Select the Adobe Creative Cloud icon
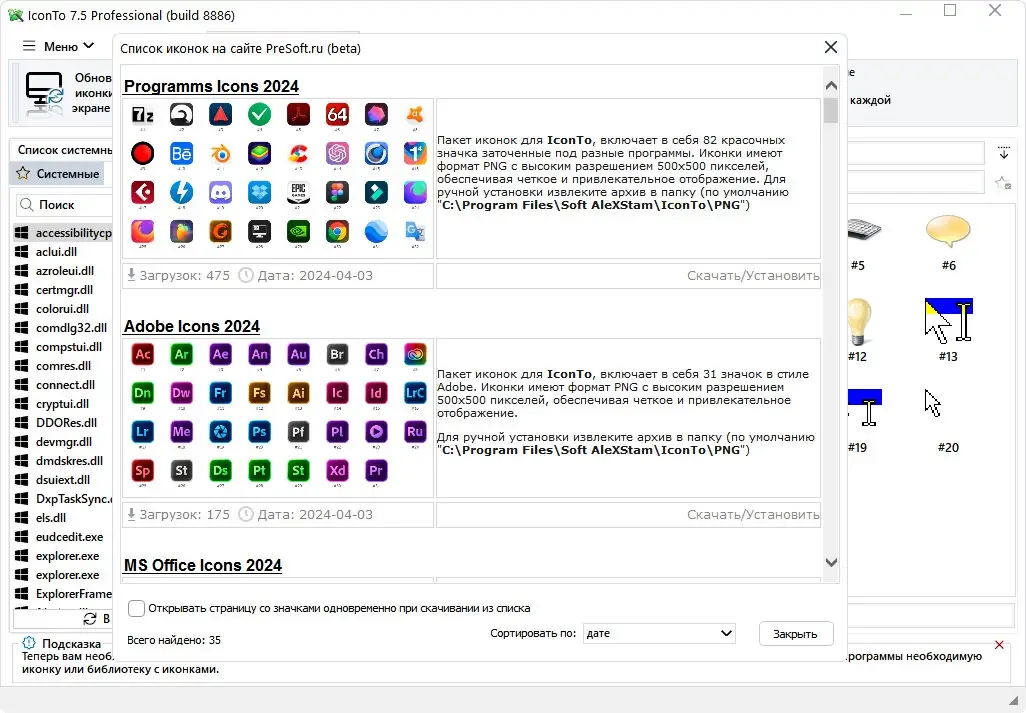The image size is (1026, 713). coord(415,355)
